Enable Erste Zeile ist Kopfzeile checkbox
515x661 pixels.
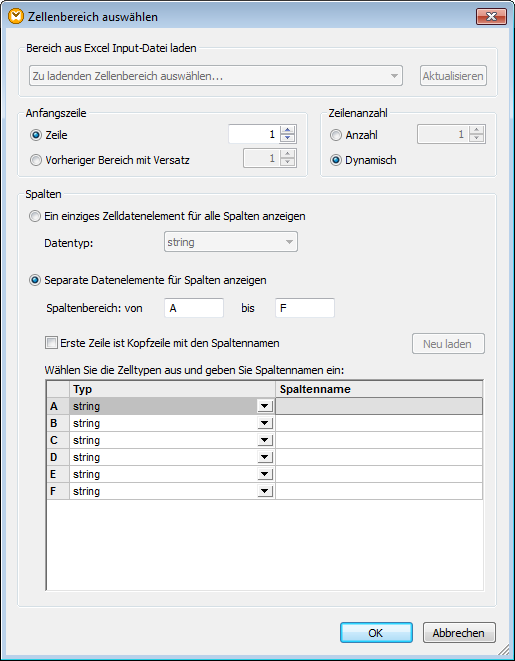[51, 343]
